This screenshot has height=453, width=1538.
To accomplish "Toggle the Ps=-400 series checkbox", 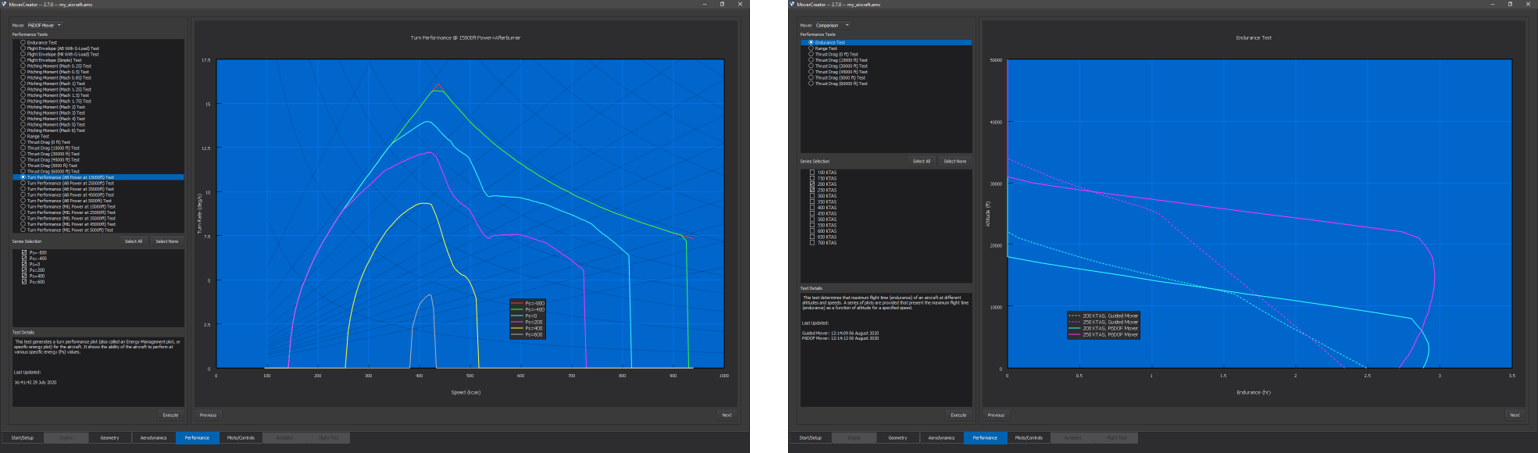I will (24, 258).
